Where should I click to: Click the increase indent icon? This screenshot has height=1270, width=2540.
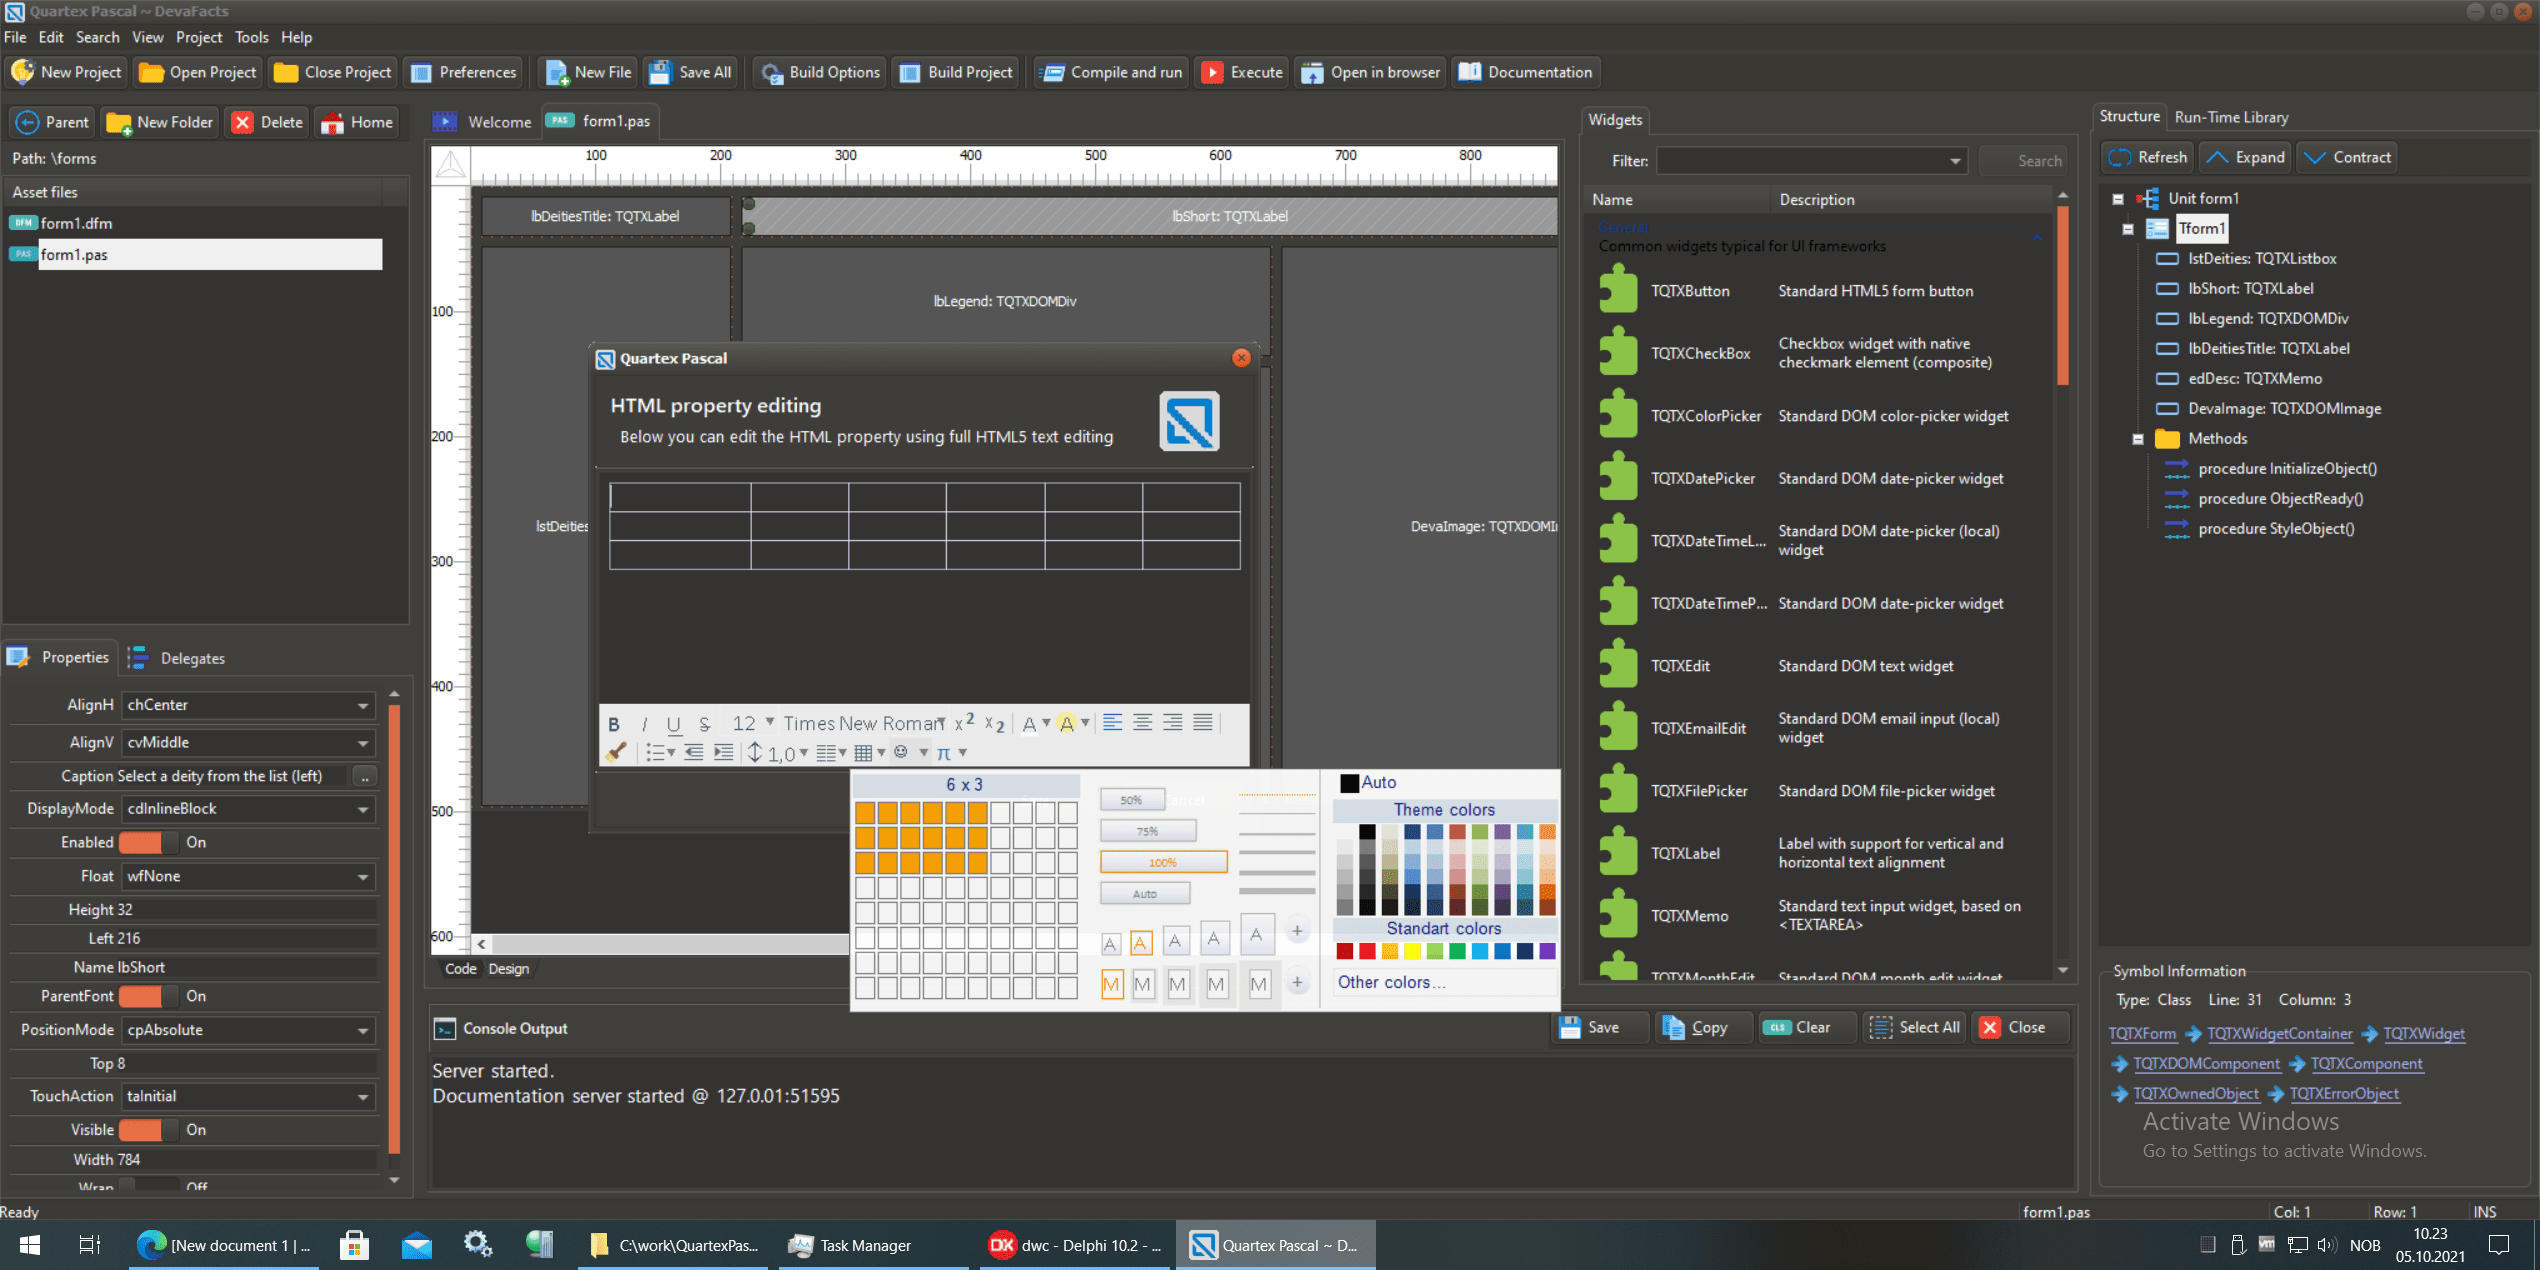click(x=724, y=752)
